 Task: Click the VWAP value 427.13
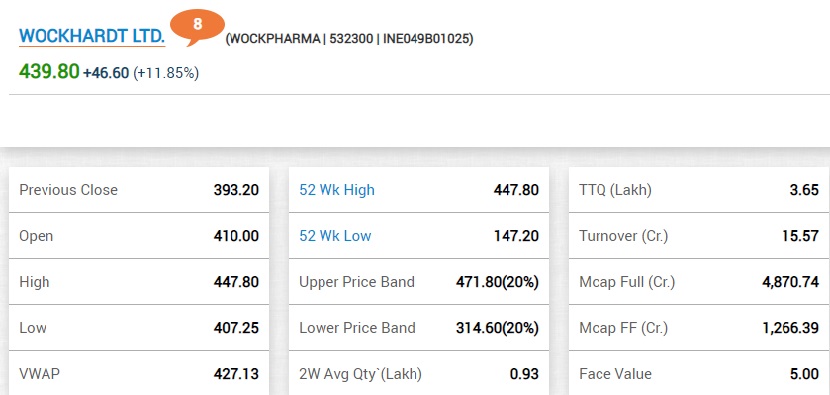pos(236,374)
